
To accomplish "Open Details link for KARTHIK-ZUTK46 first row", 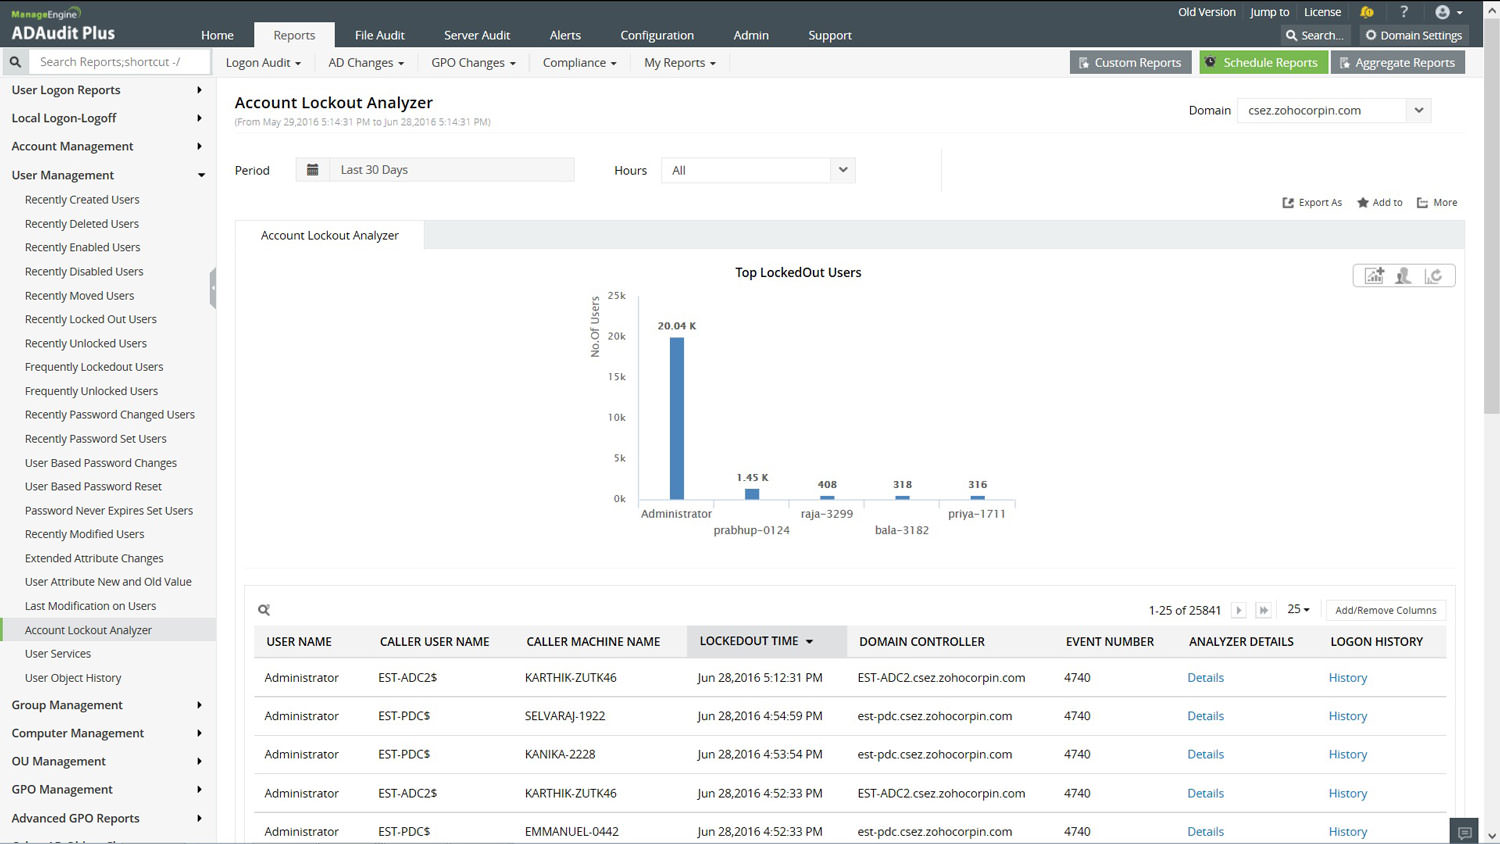I will (x=1205, y=678).
